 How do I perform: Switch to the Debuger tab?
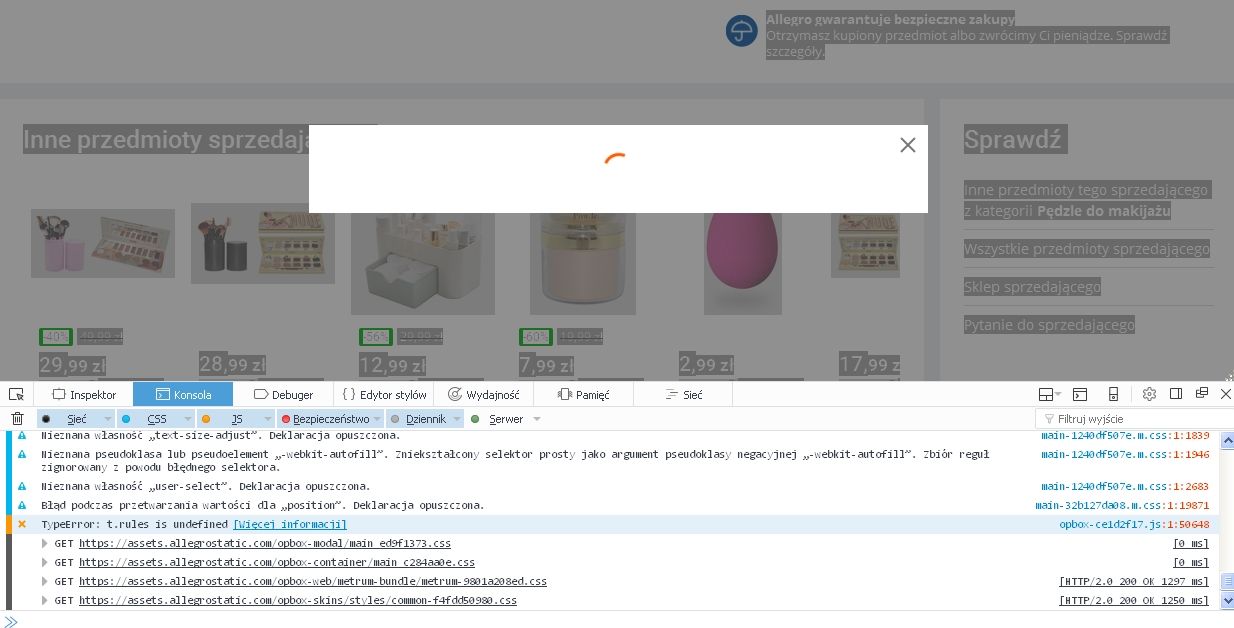(283, 394)
